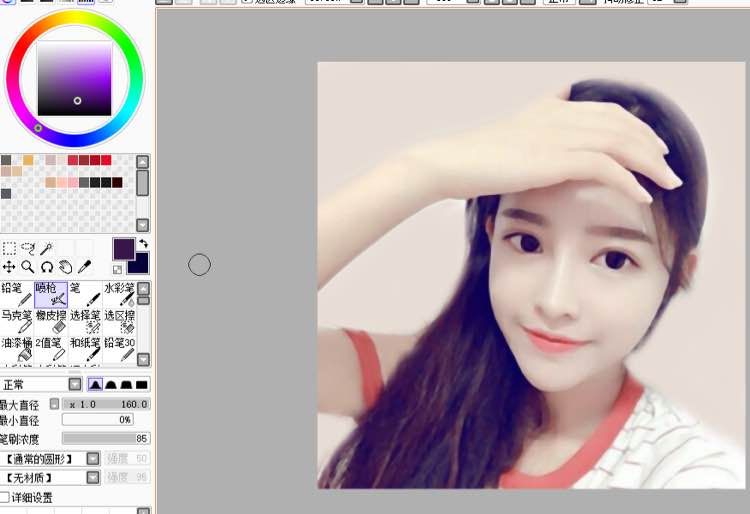Open the 无材质 texture dropdown
This screenshot has height=514, width=750.
point(93,478)
